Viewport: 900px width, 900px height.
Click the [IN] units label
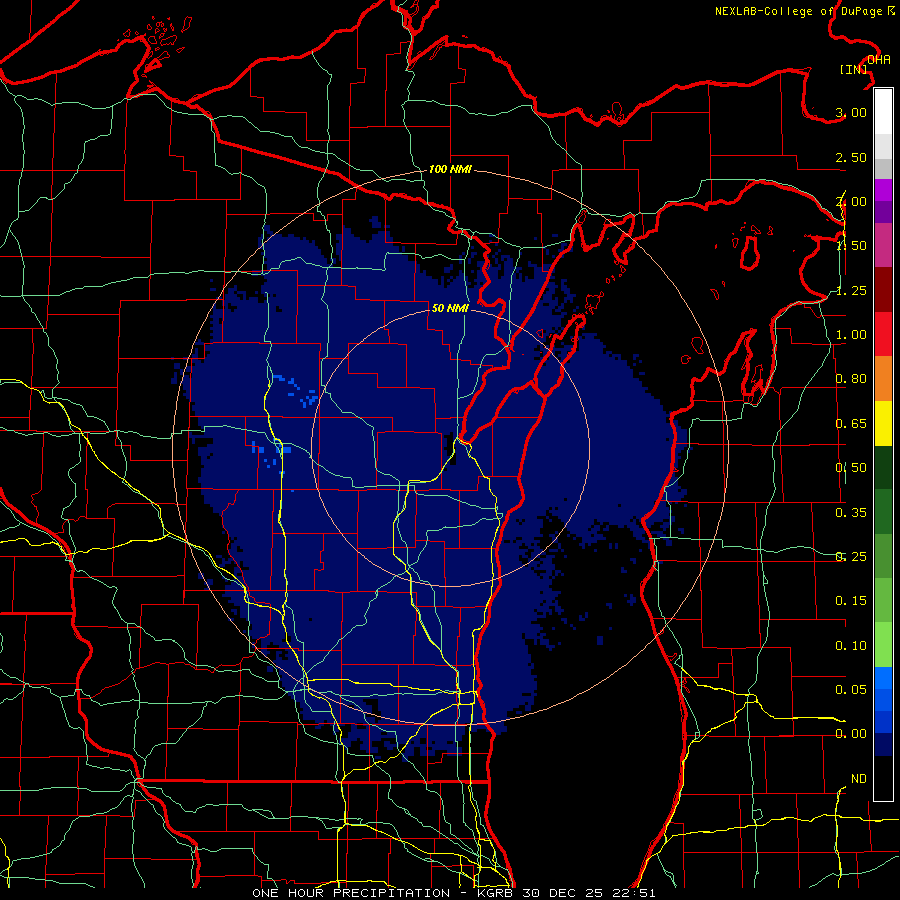(x=854, y=69)
